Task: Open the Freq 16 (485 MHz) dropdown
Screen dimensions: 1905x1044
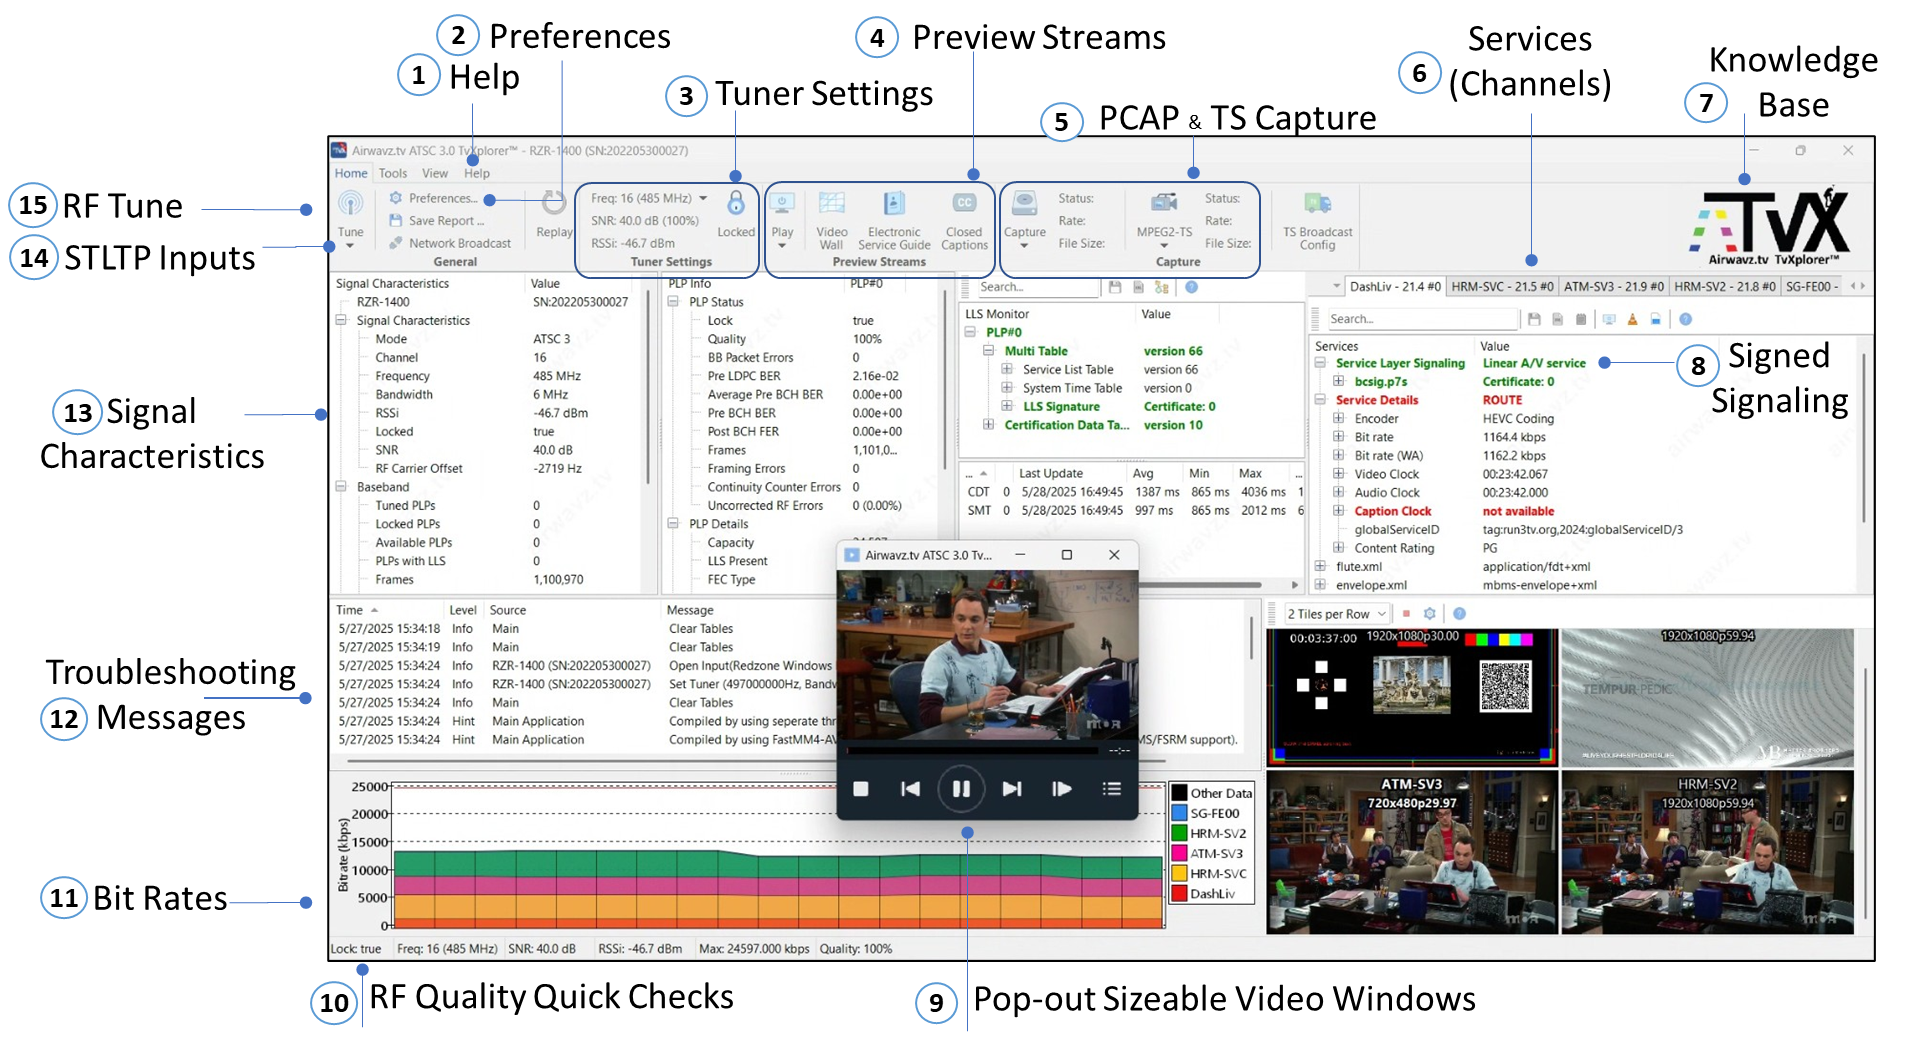Action: click(x=703, y=198)
